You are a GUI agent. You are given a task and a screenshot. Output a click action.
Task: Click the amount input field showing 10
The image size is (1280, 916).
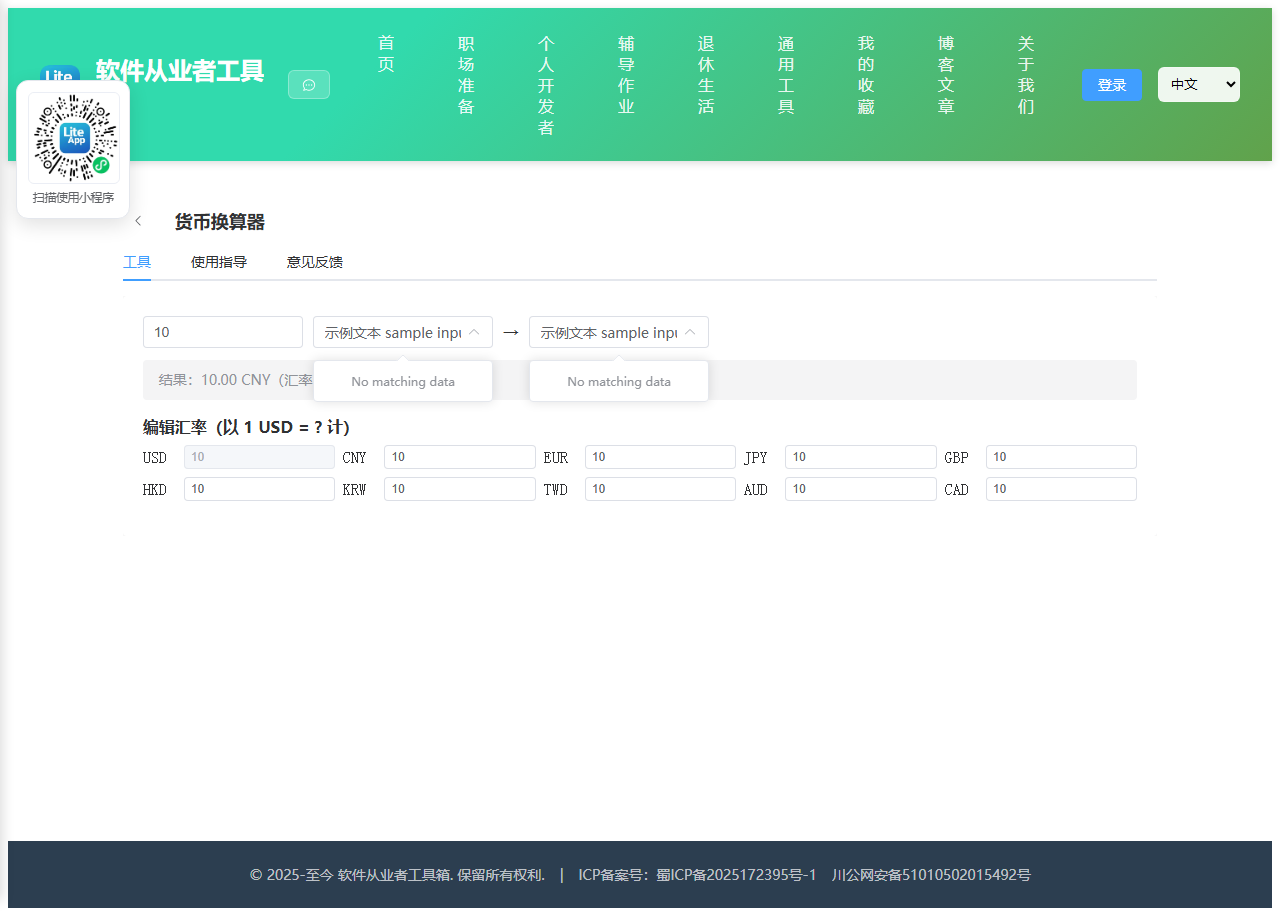point(223,332)
